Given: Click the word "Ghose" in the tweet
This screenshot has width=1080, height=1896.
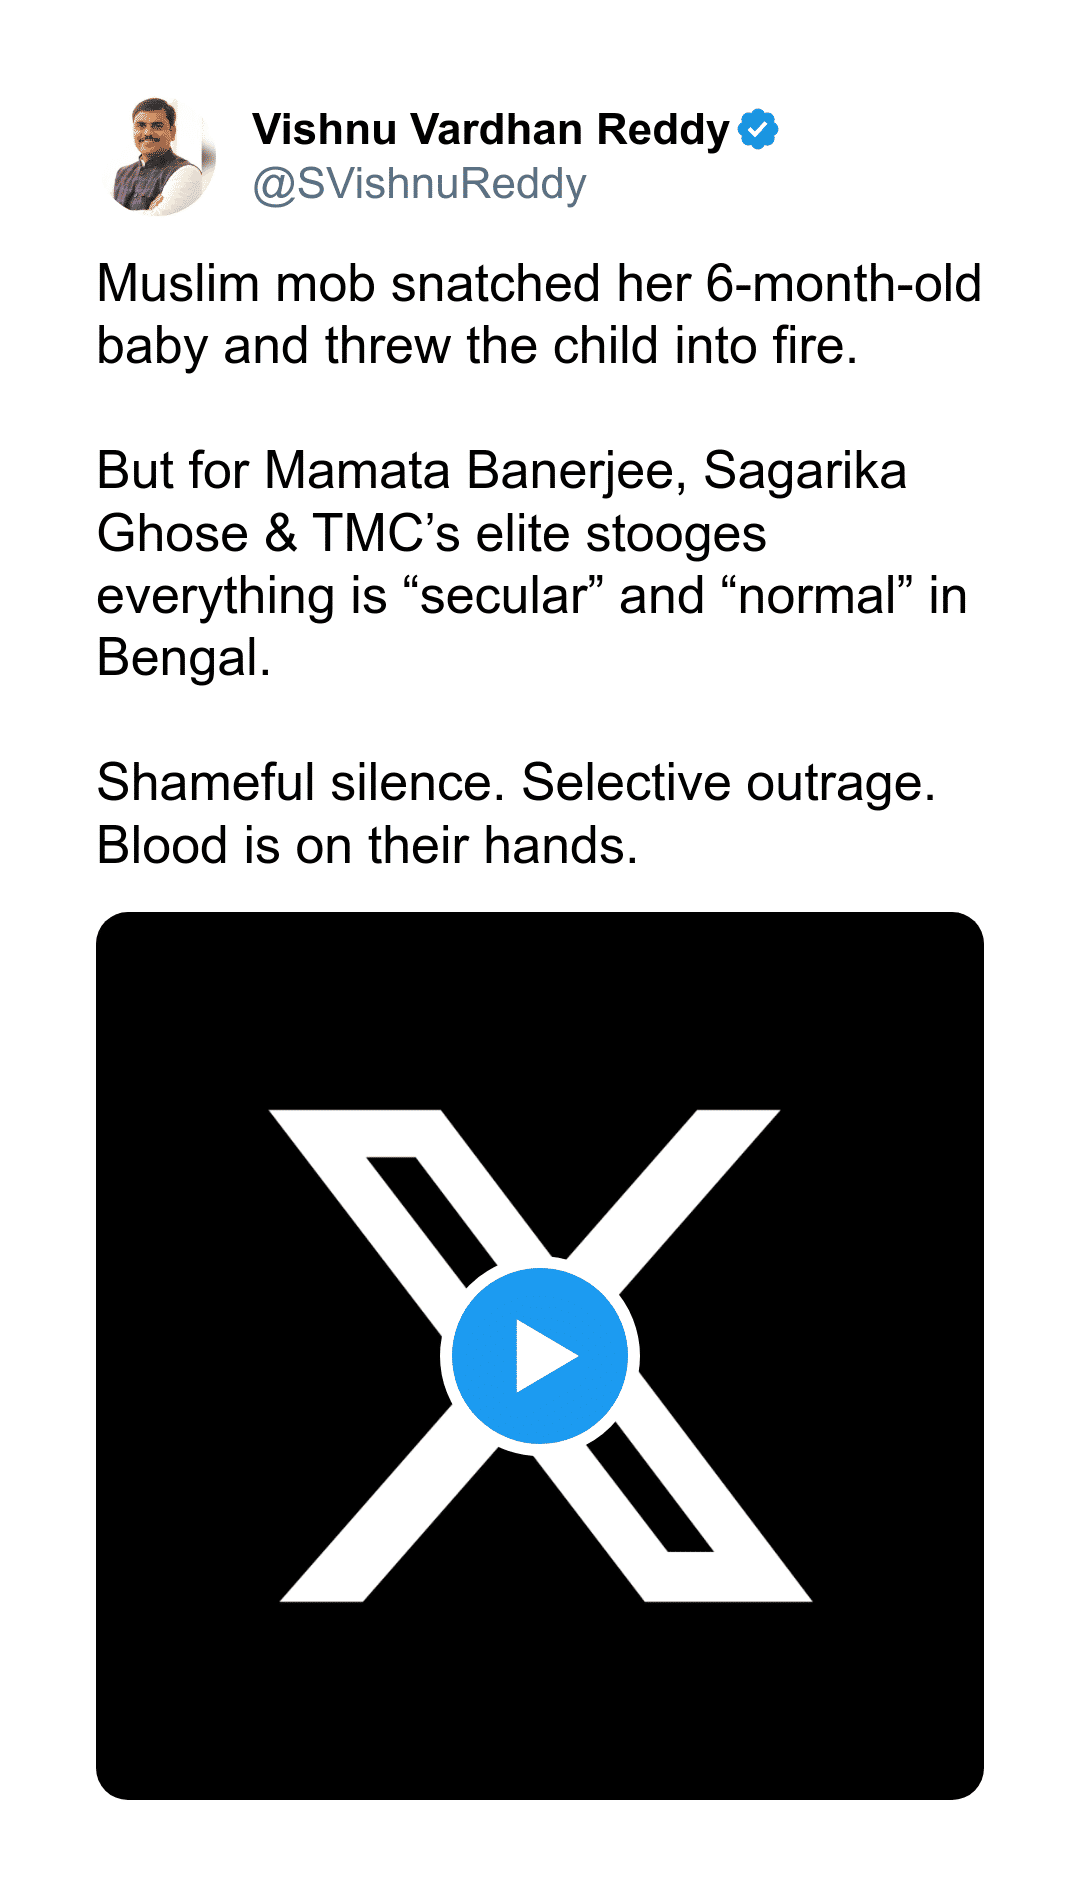Looking at the screenshot, I should click(172, 534).
